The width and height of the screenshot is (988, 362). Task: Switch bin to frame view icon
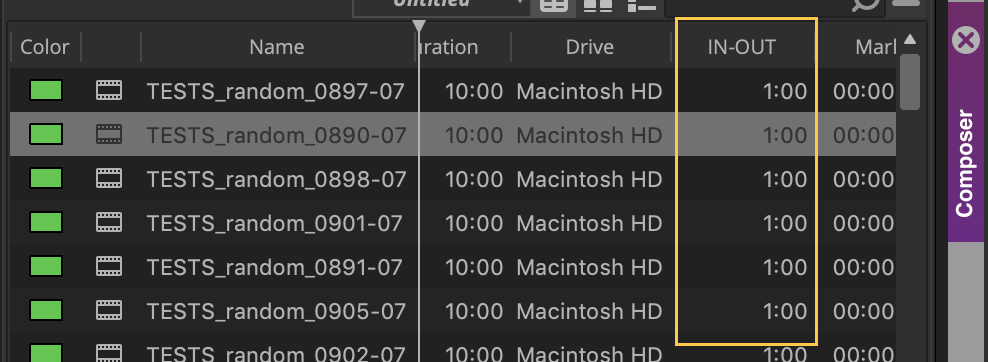coord(597,5)
